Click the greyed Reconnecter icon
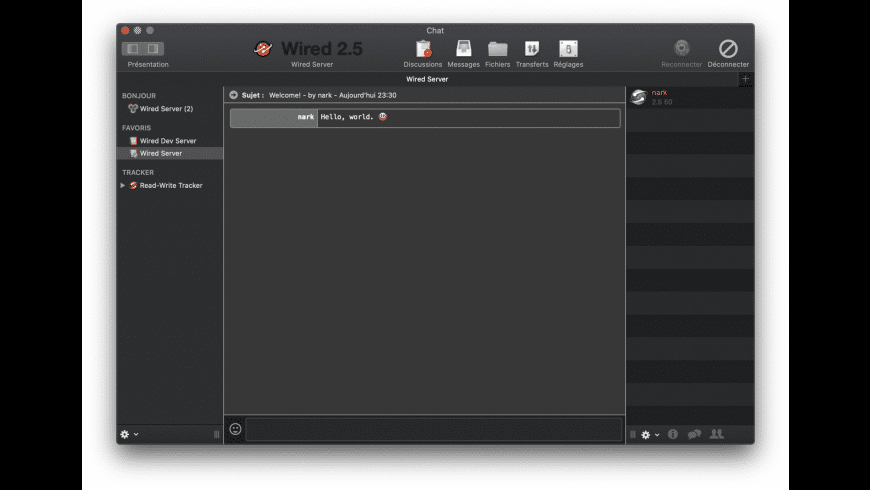The height and width of the screenshot is (490, 870). point(682,49)
